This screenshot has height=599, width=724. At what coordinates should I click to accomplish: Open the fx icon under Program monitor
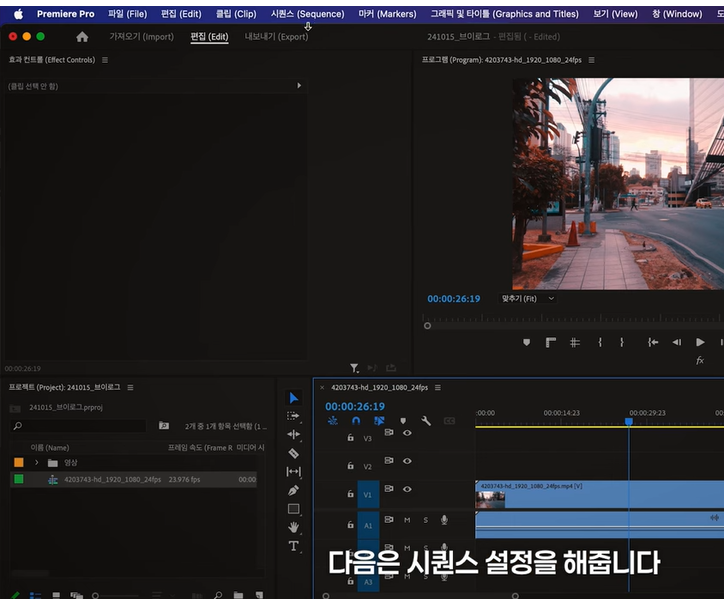pyautogui.click(x=700, y=361)
